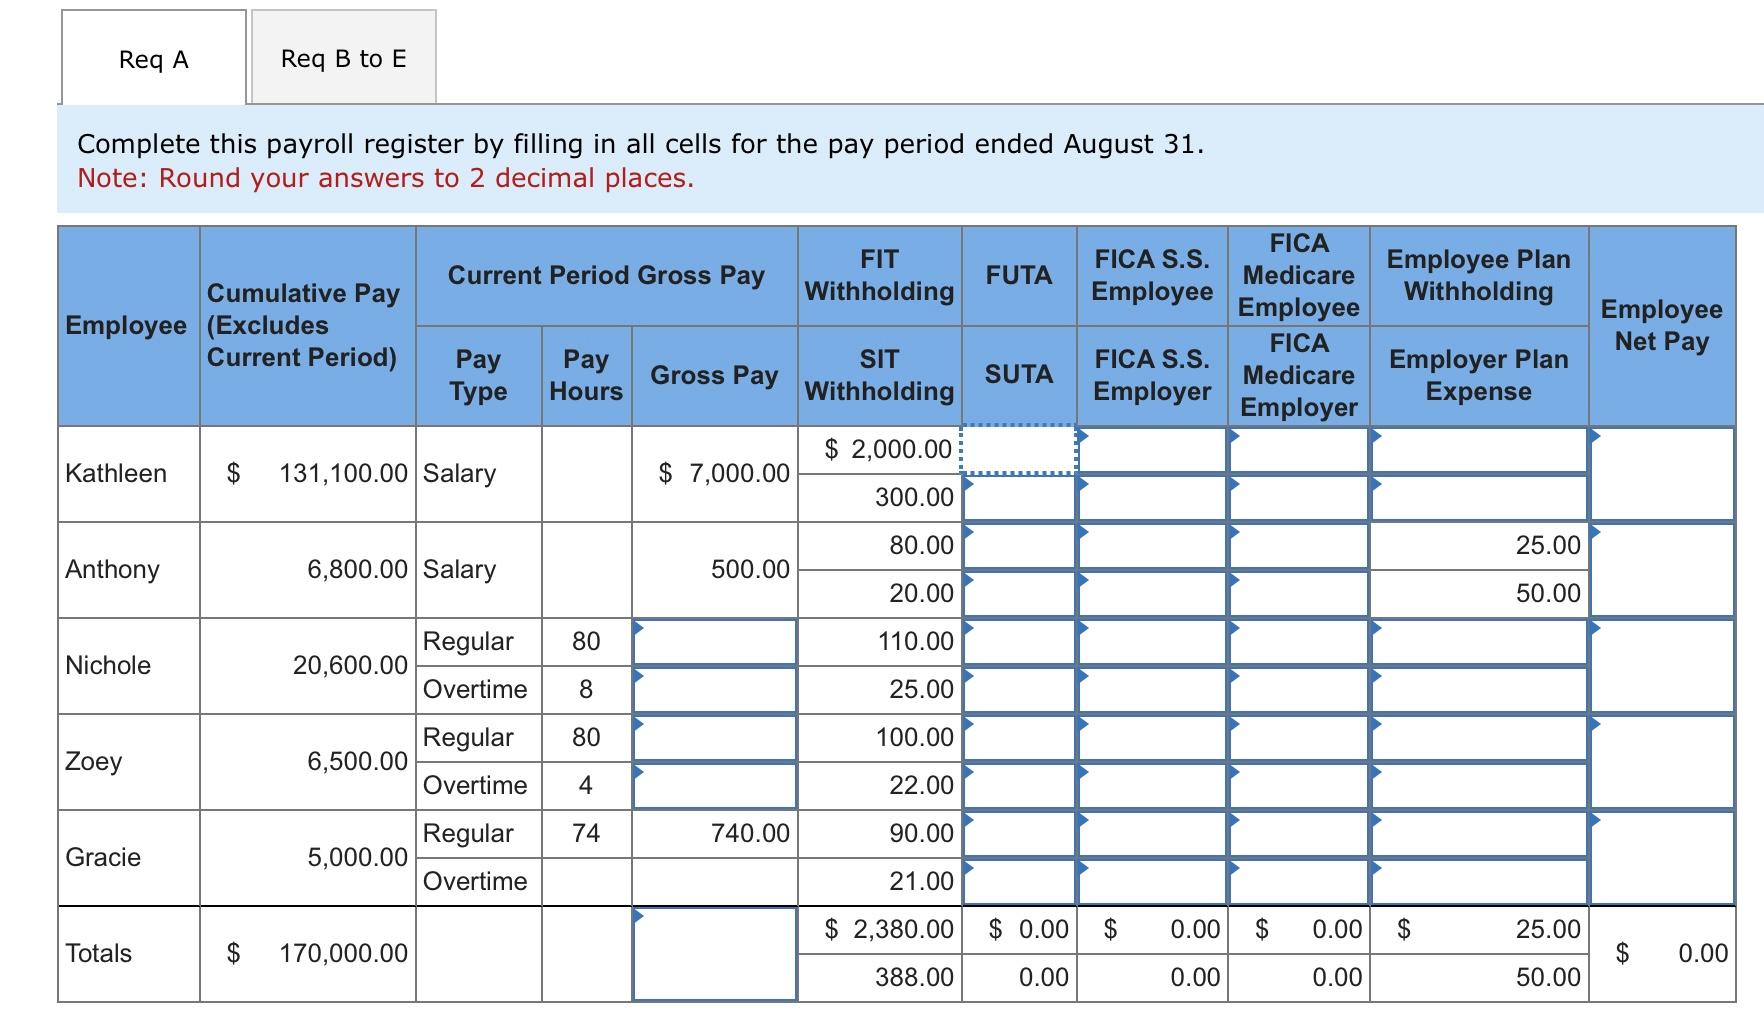Click Gracie's Overtime Gross Pay input cell
Viewport: 1764px width, 1015px height.
[713, 881]
